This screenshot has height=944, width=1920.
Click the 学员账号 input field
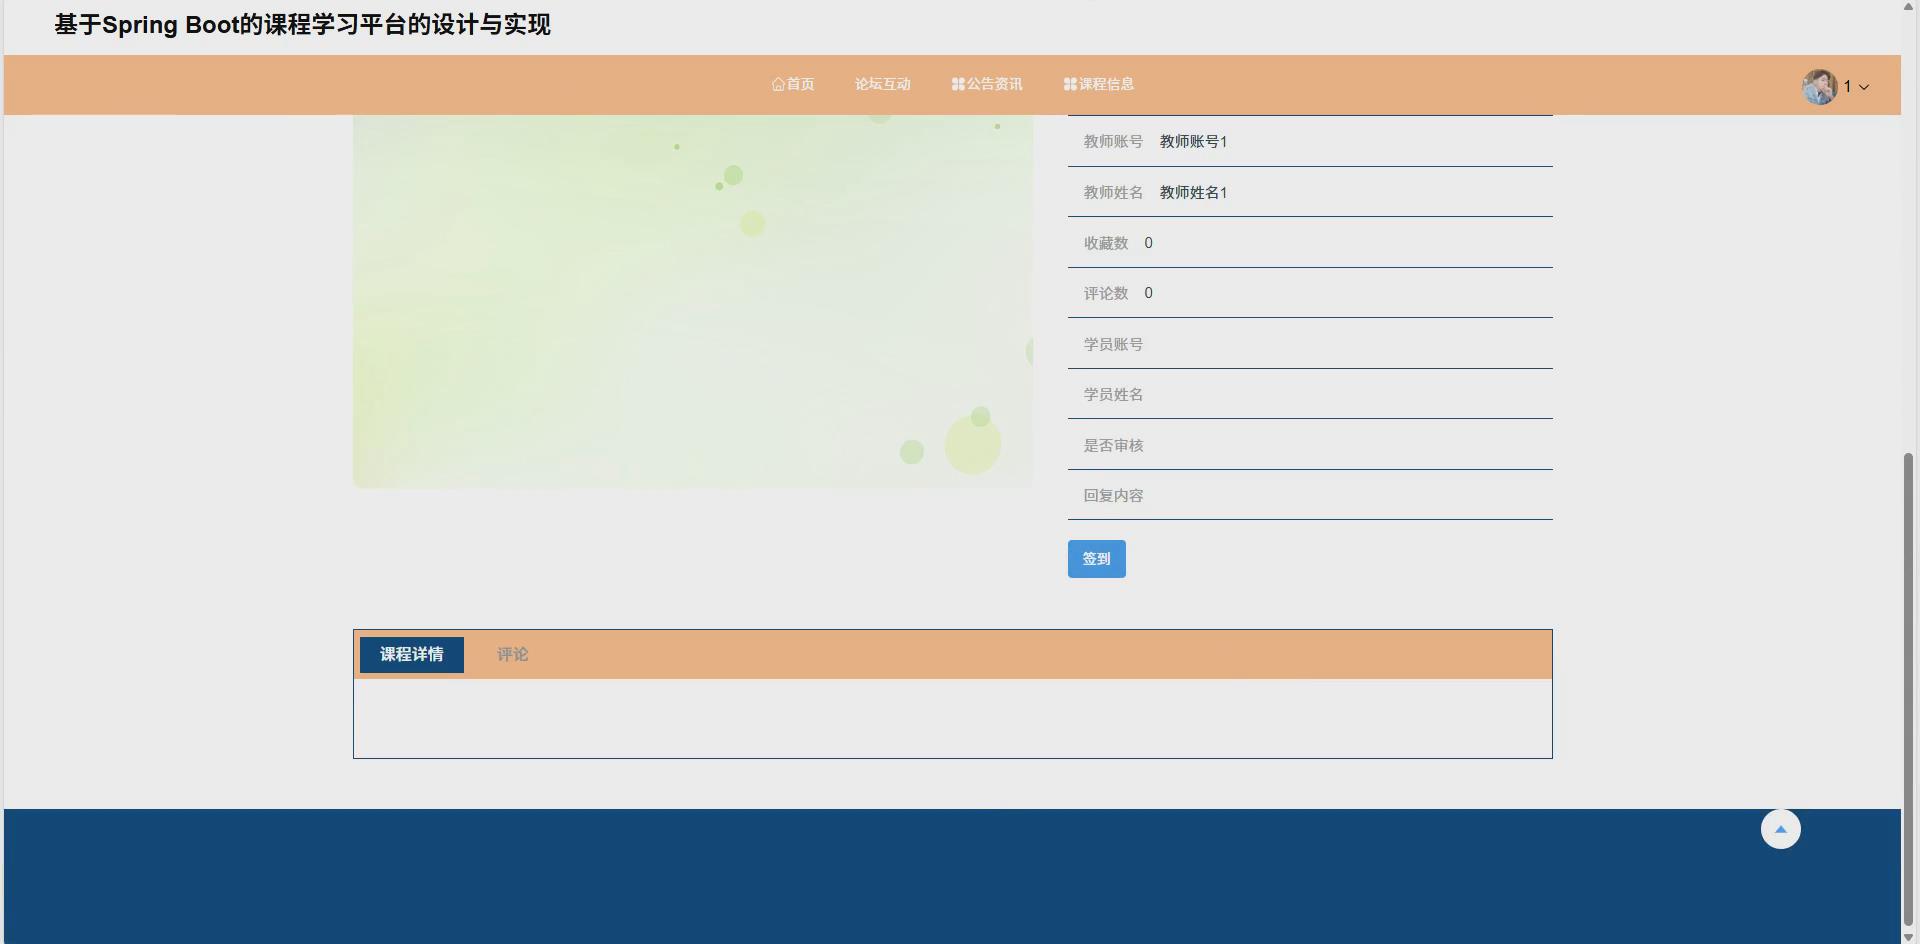pos(1300,343)
